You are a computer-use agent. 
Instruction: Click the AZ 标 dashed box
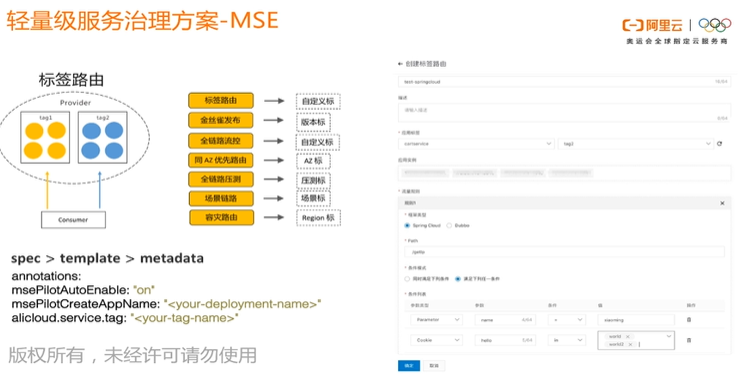tap(313, 161)
